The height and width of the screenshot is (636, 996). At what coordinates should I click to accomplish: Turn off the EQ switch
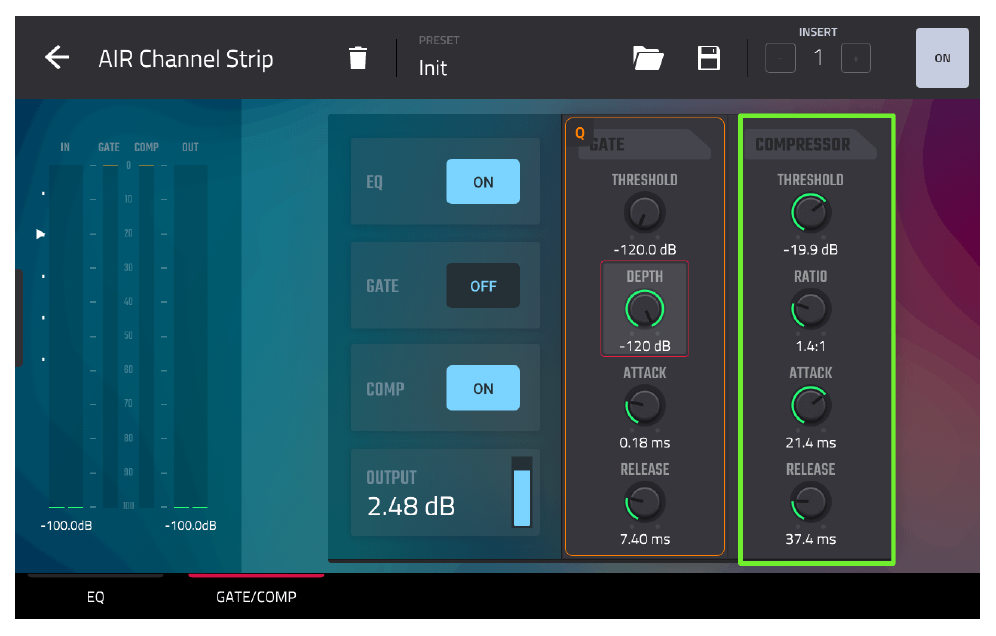pos(483,182)
